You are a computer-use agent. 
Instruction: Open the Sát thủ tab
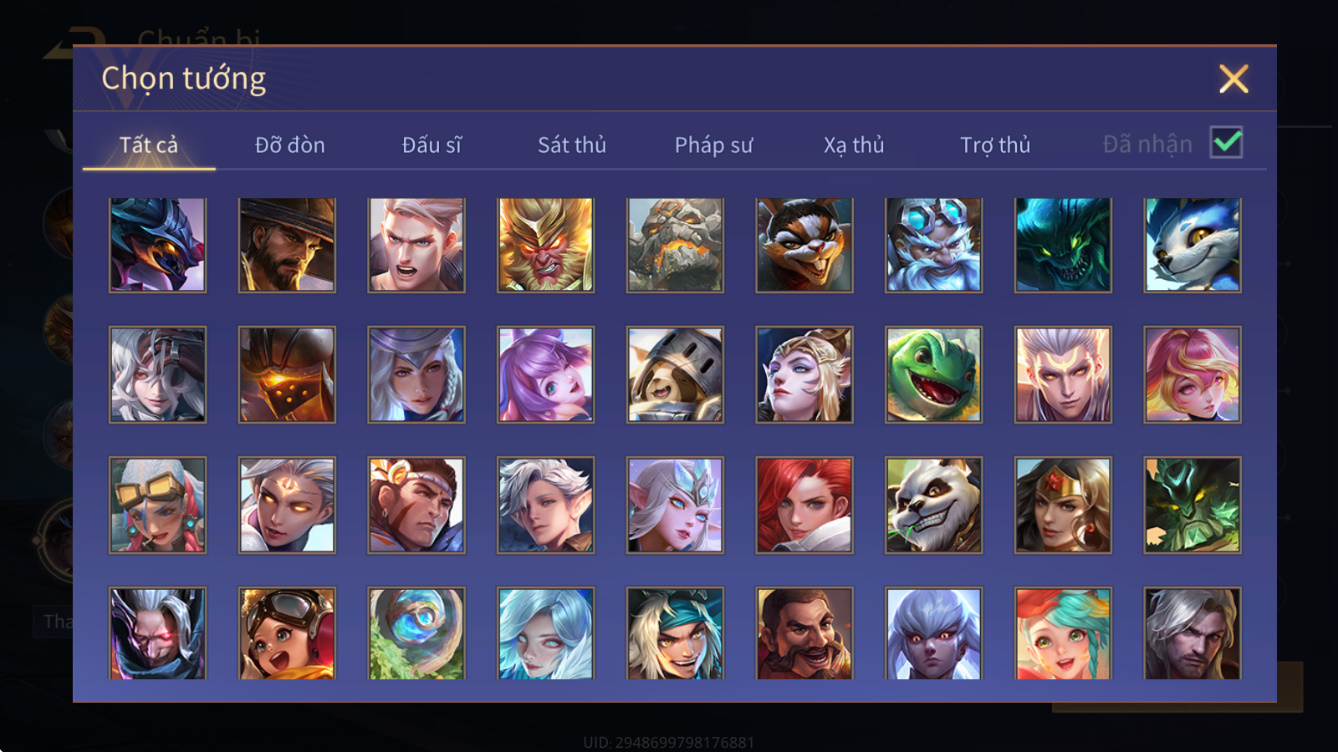(x=572, y=145)
